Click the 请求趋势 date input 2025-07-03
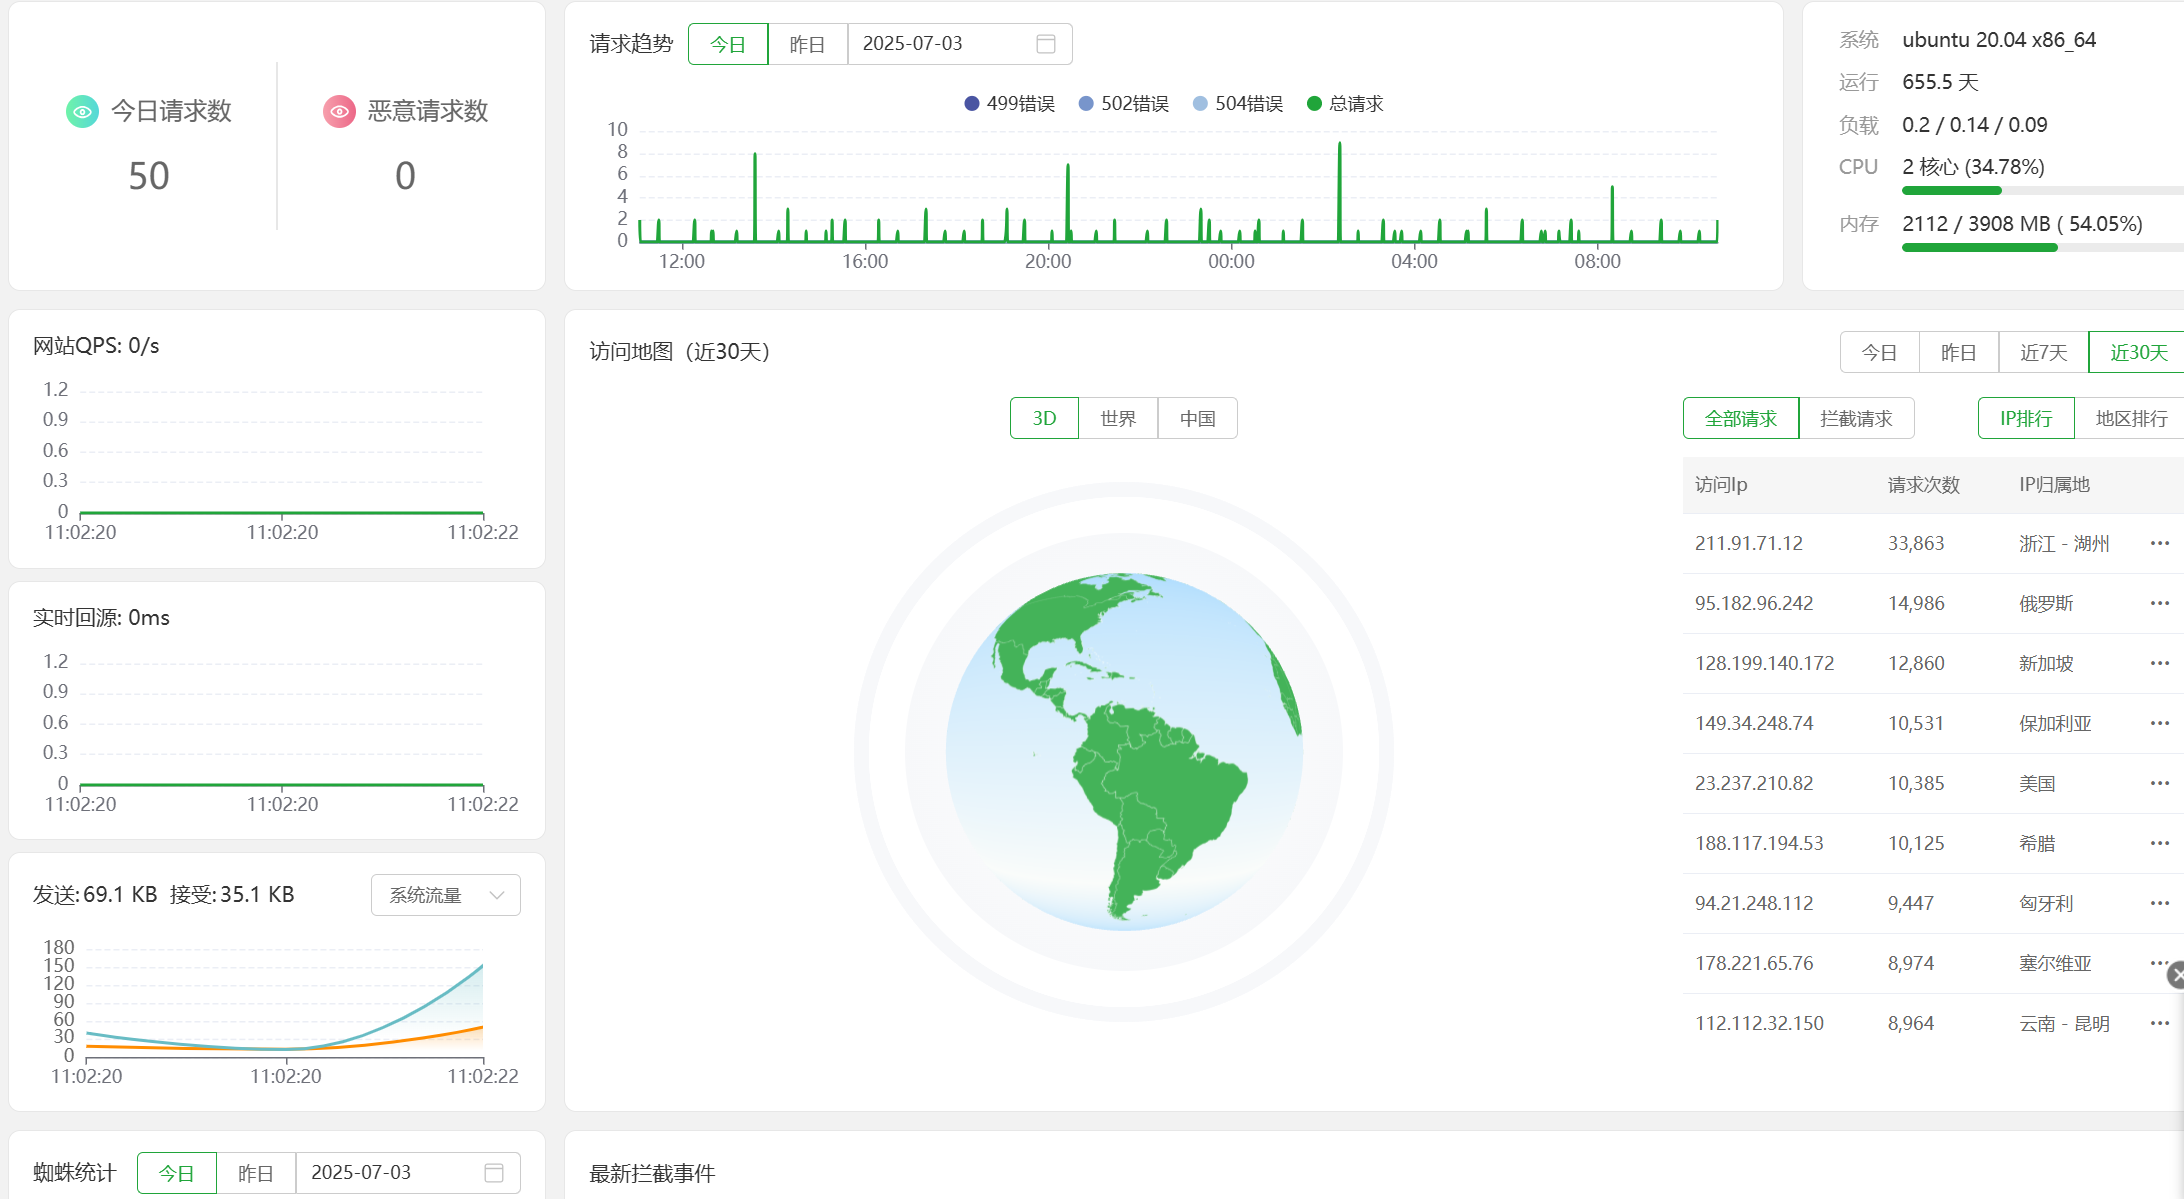Image resolution: width=2184 pixels, height=1199 pixels. click(960, 44)
